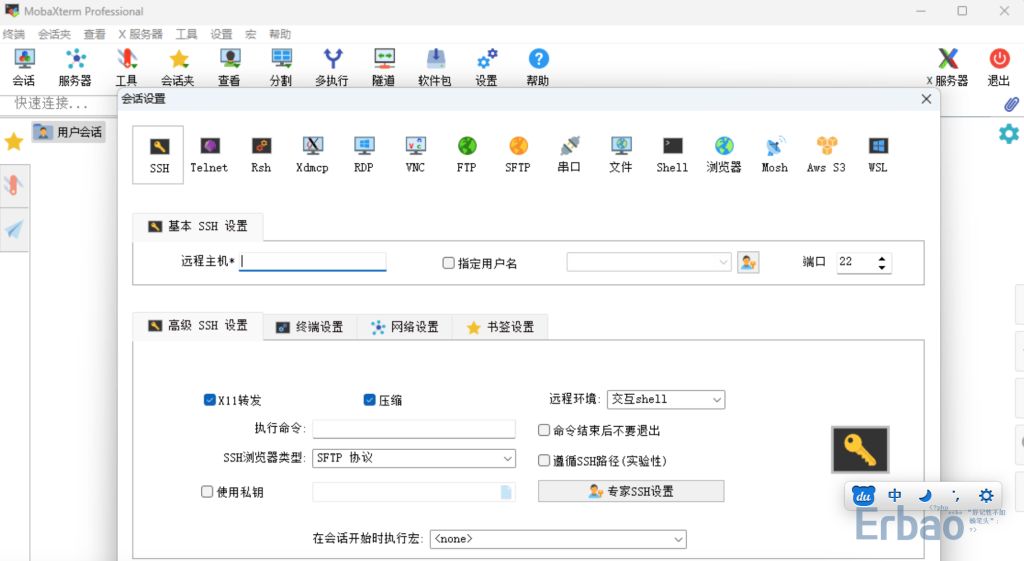Image resolution: width=1024 pixels, height=561 pixels.
Task: Select the RDP session type
Action: [x=364, y=155]
